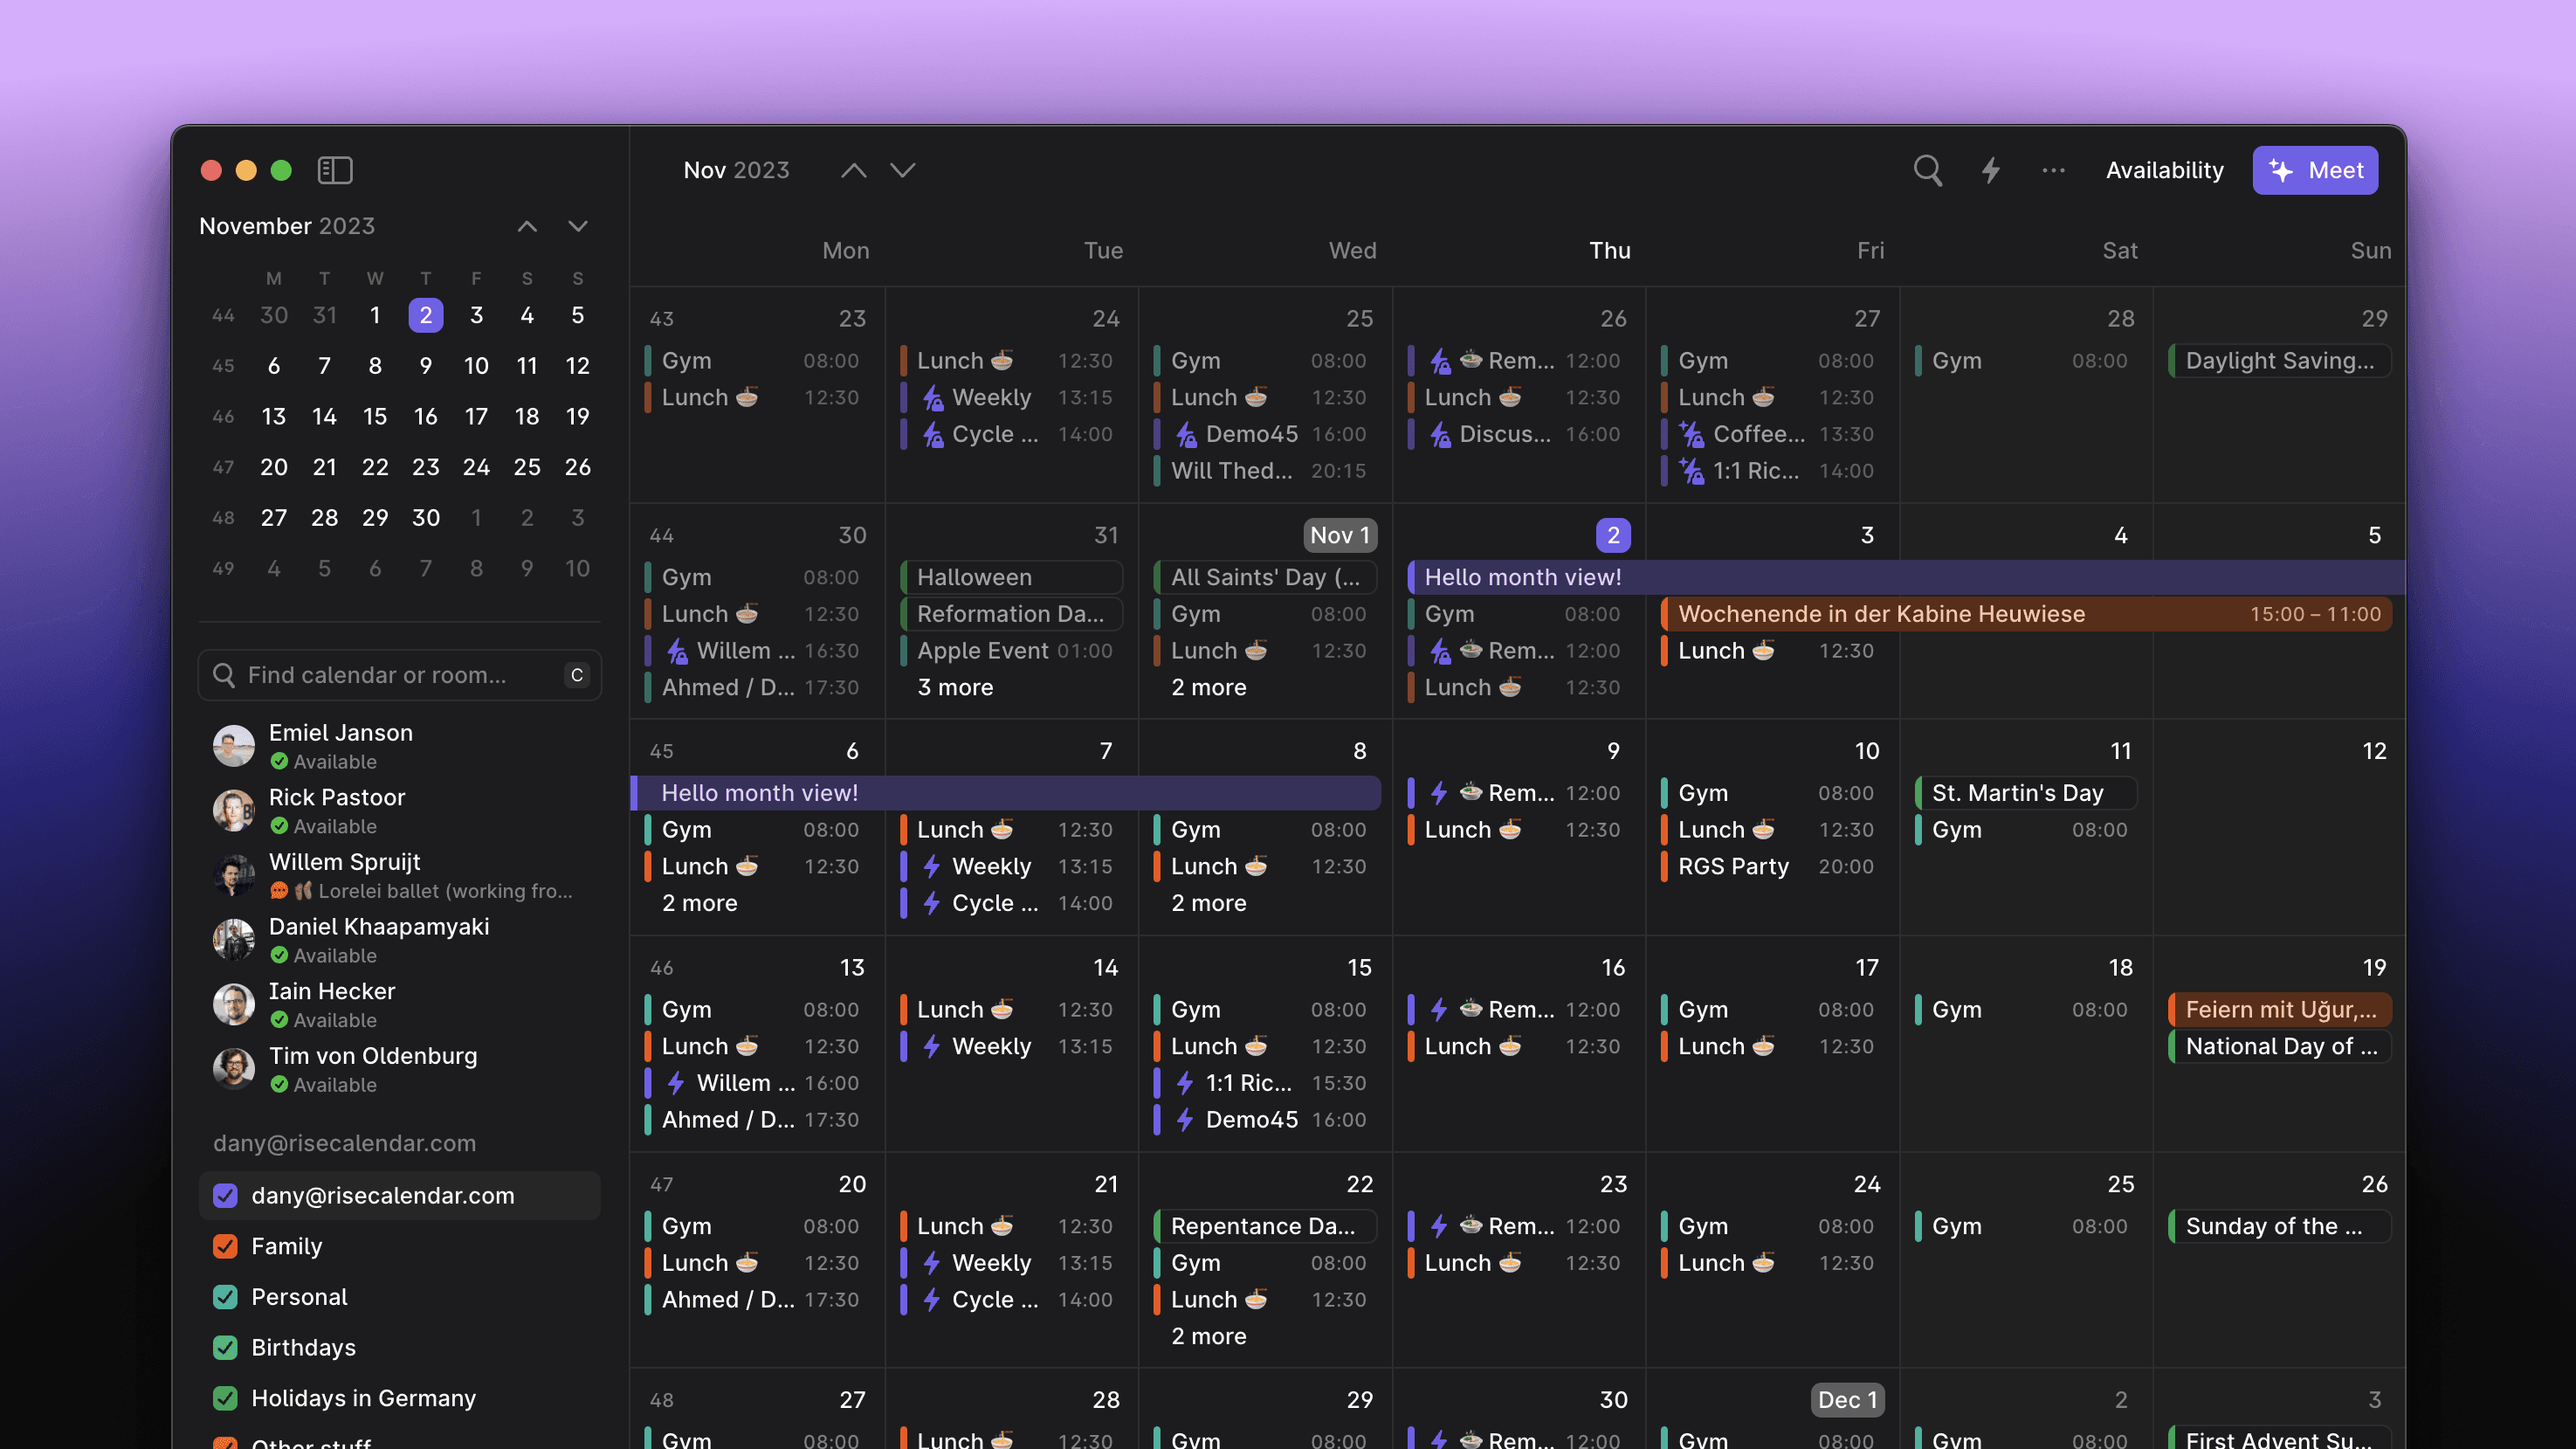The image size is (2576, 1449).
Task: Click the C shortcut badge in search field
Action: [577, 675]
